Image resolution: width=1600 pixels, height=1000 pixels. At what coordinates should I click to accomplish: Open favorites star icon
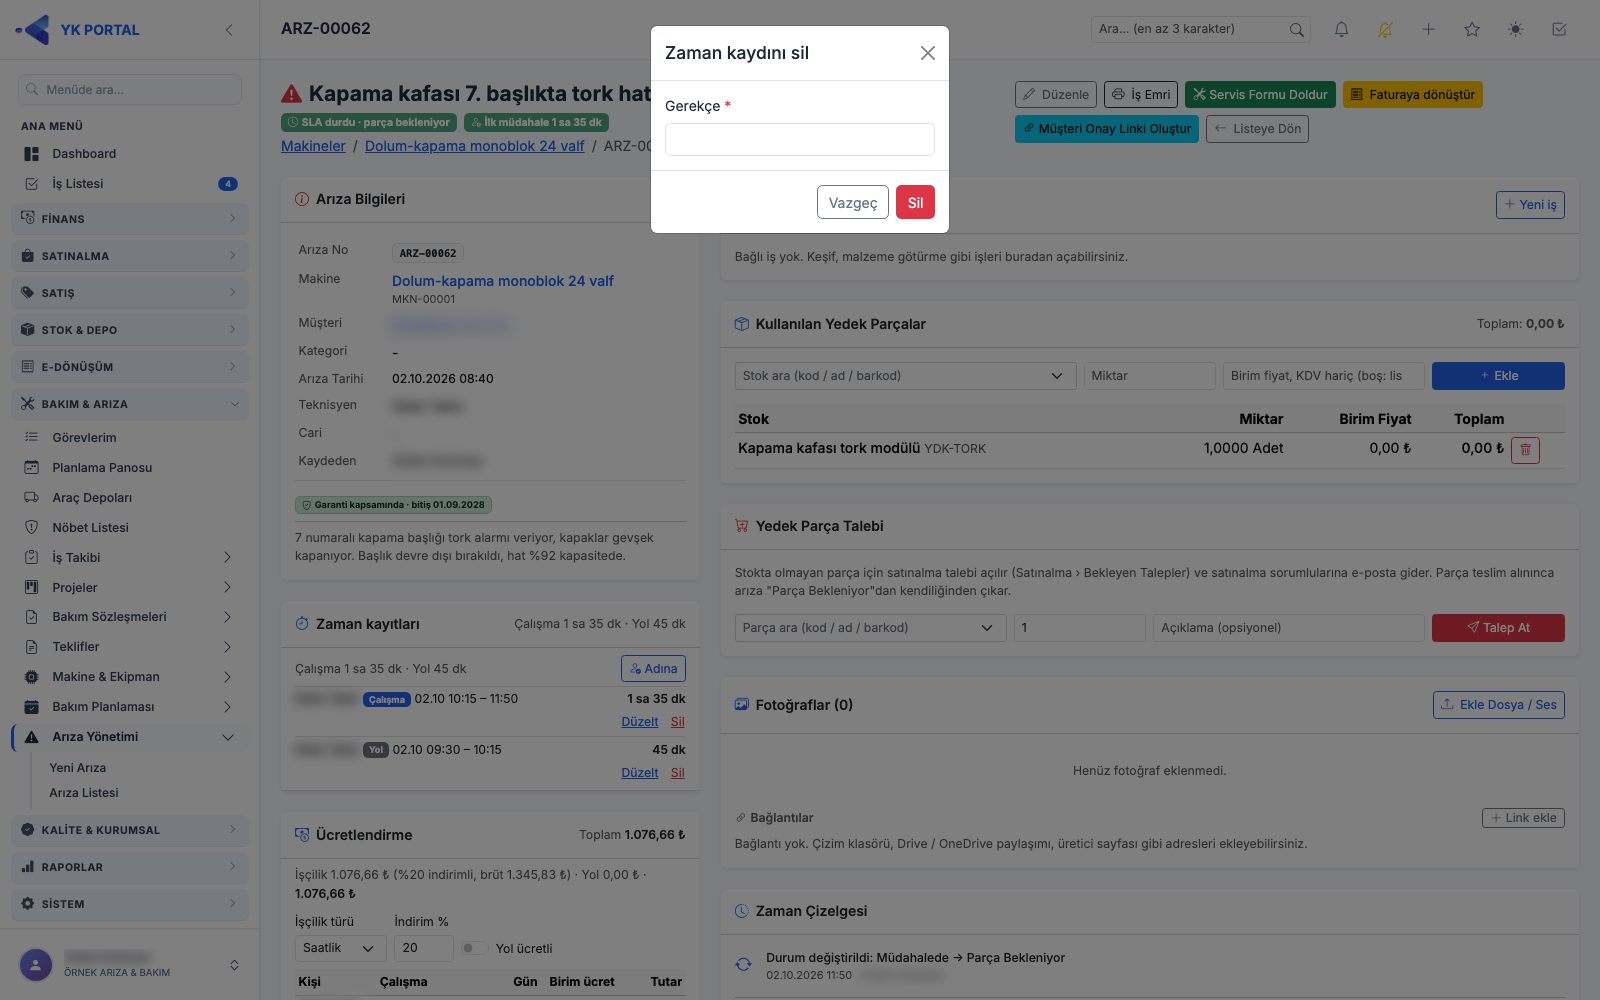pos(1472,29)
